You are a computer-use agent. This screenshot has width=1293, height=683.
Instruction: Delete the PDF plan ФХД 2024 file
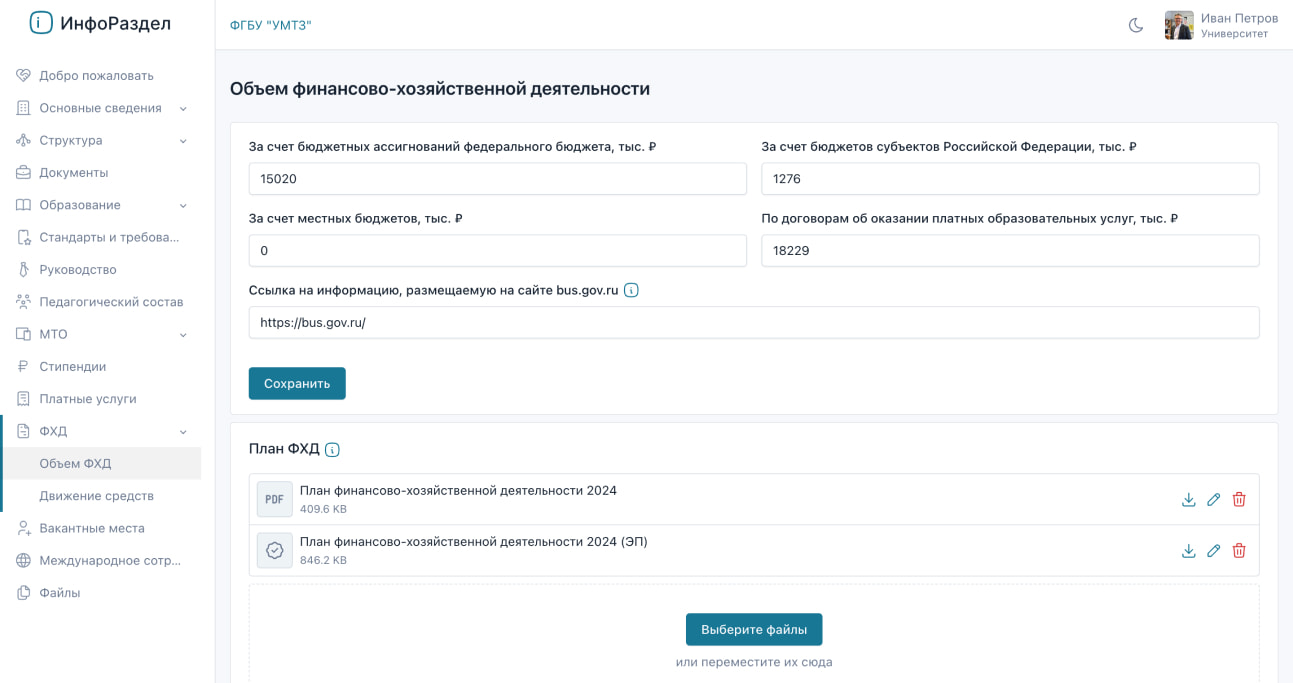1239,500
